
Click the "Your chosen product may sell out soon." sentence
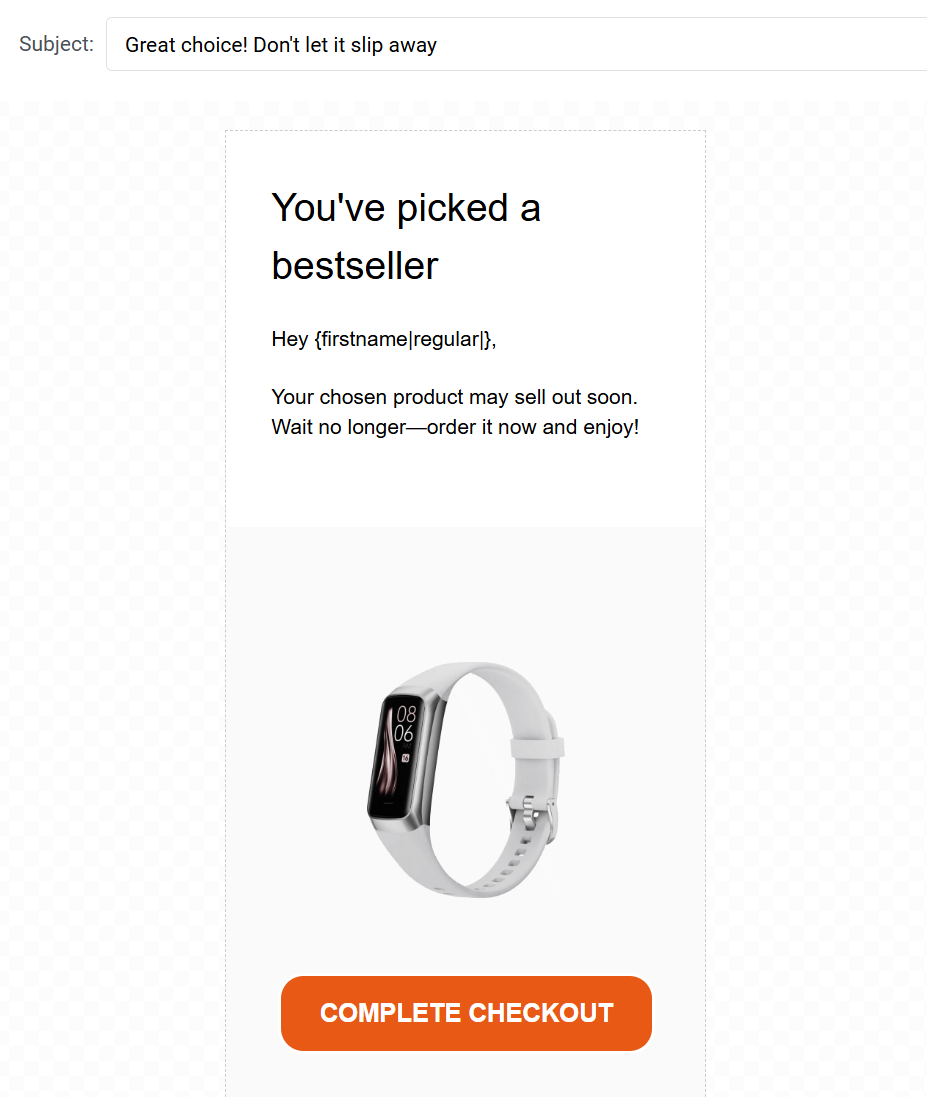click(x=454, y=397)
